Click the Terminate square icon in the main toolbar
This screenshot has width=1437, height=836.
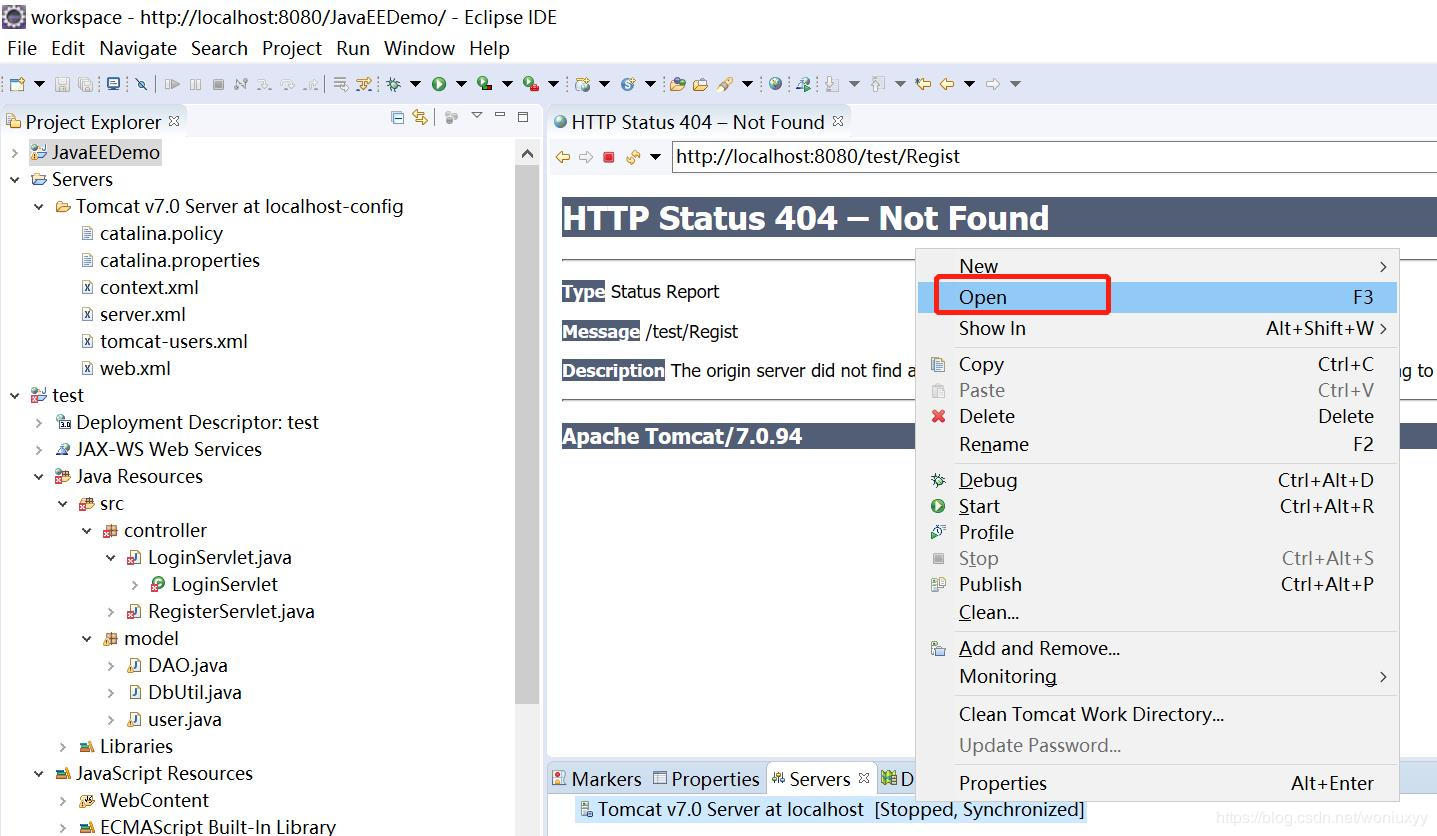[x=218, y=84]
